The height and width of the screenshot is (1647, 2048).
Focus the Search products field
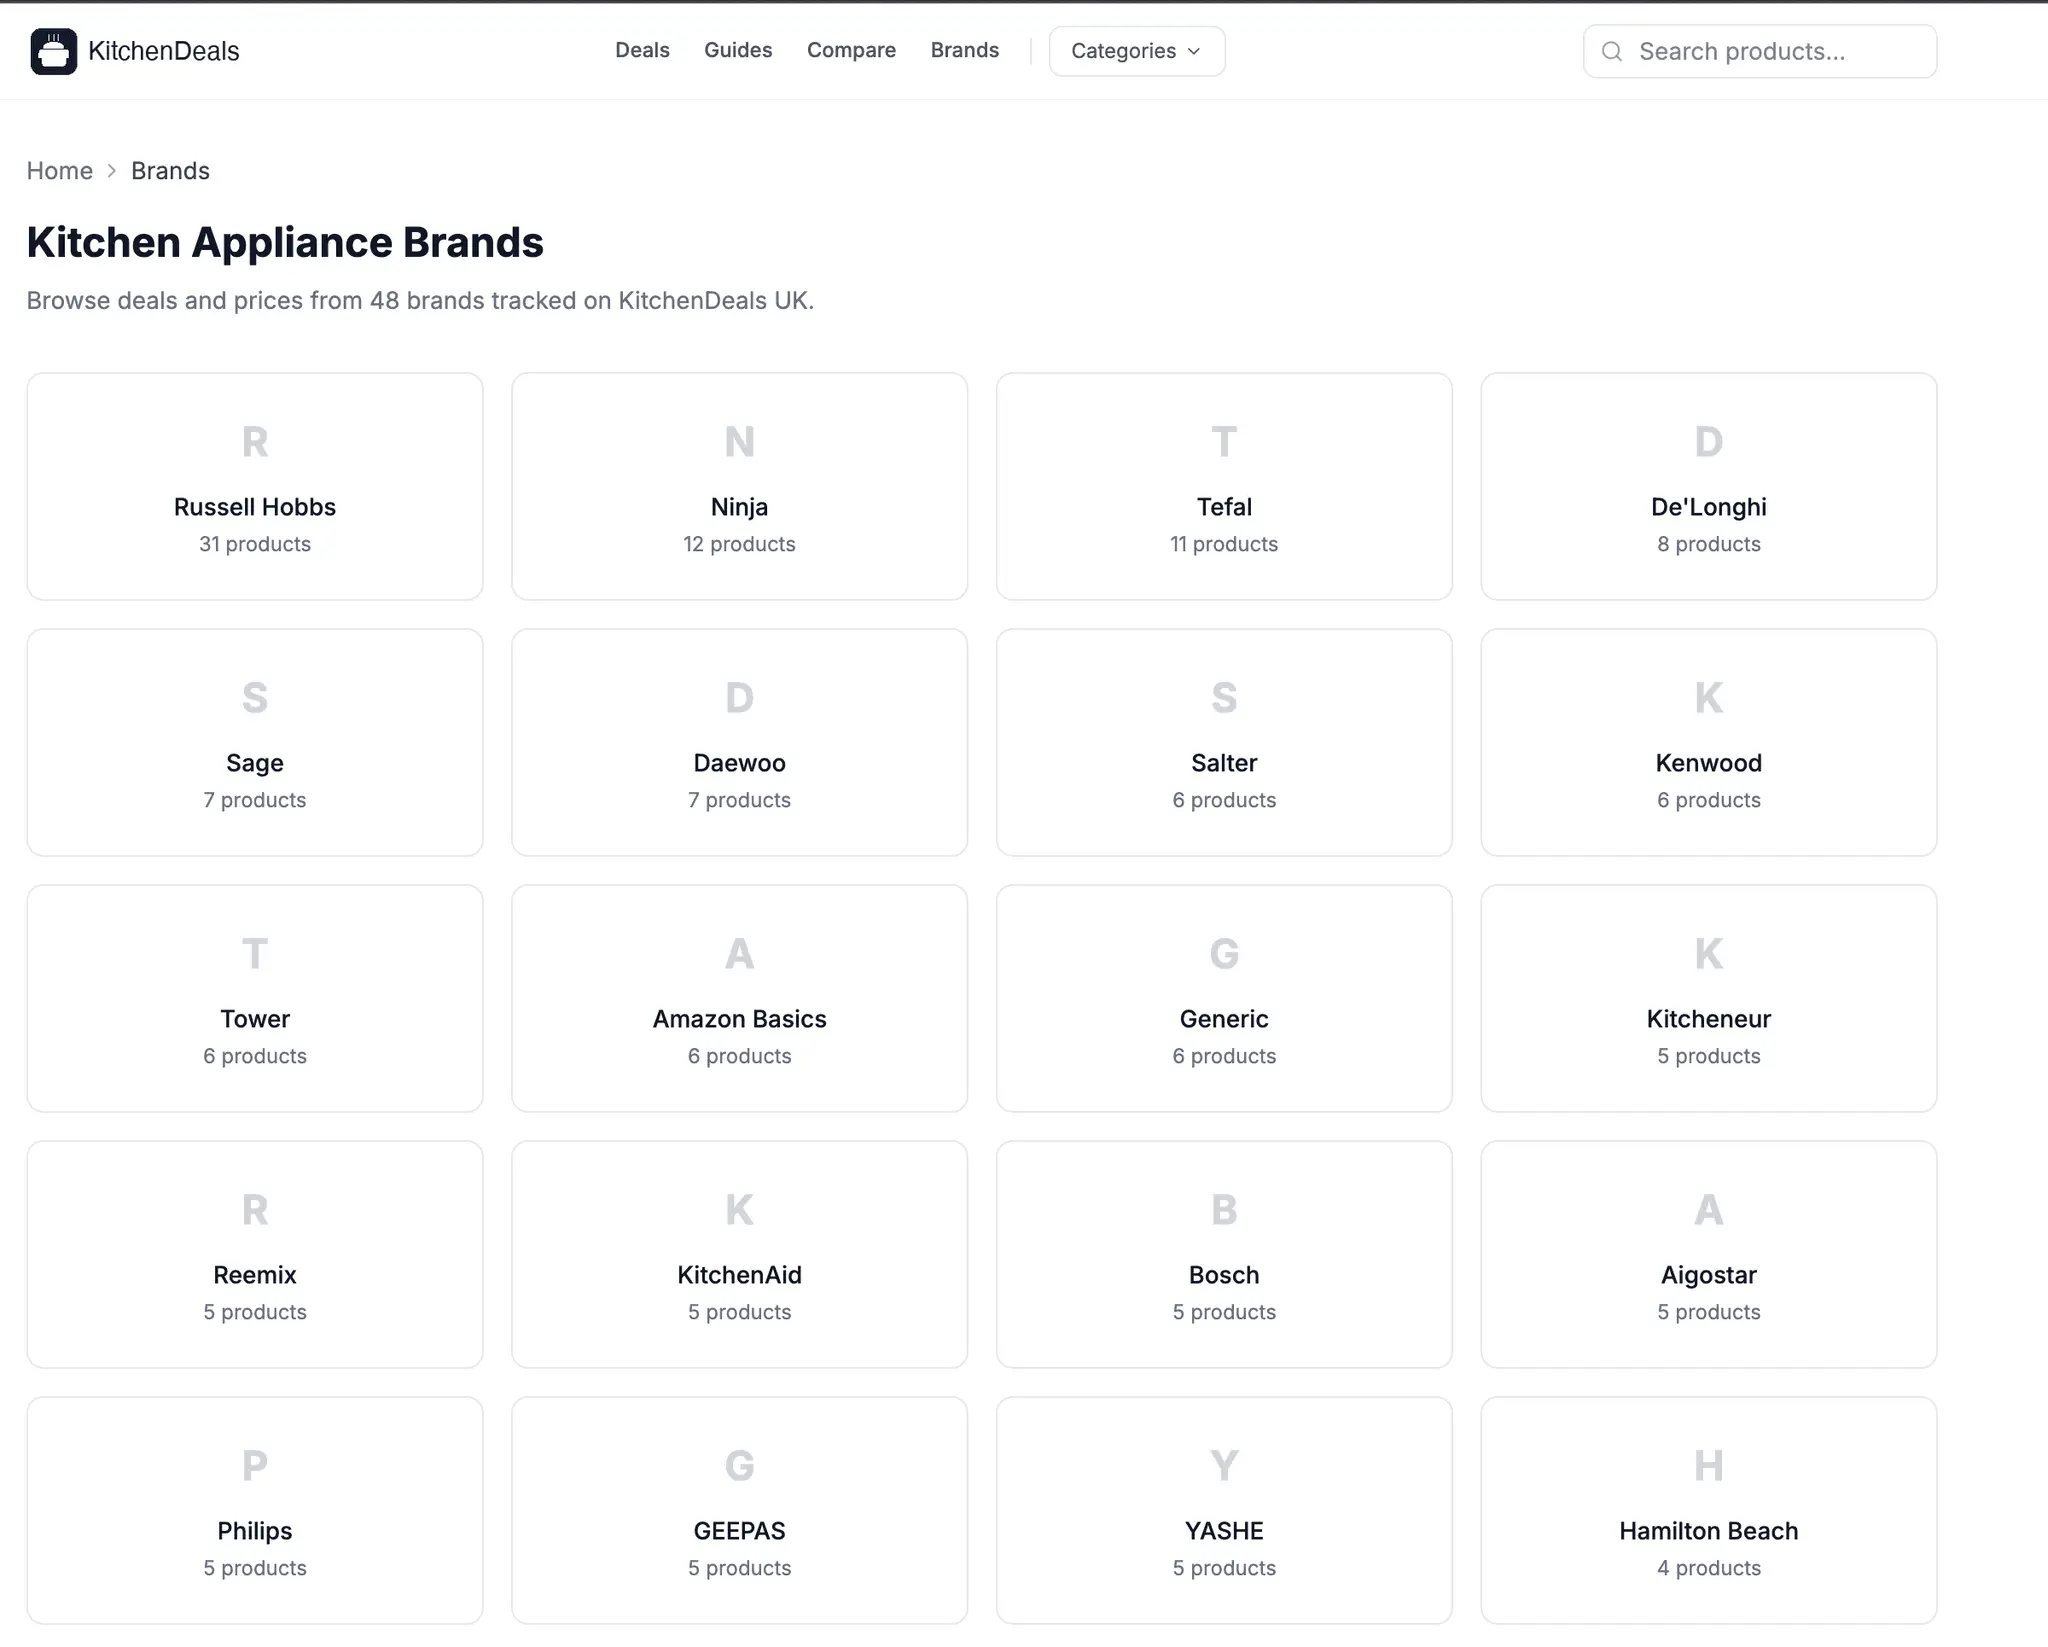click(x=1760, y=51)
